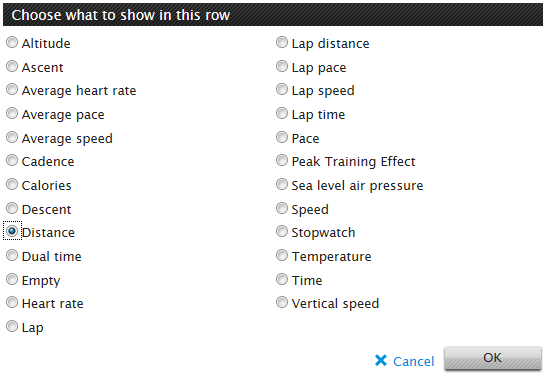The width and height of the screenshot is (545, 374).
Task: Pick Peak Training Effect option
Action: (282, 160)
